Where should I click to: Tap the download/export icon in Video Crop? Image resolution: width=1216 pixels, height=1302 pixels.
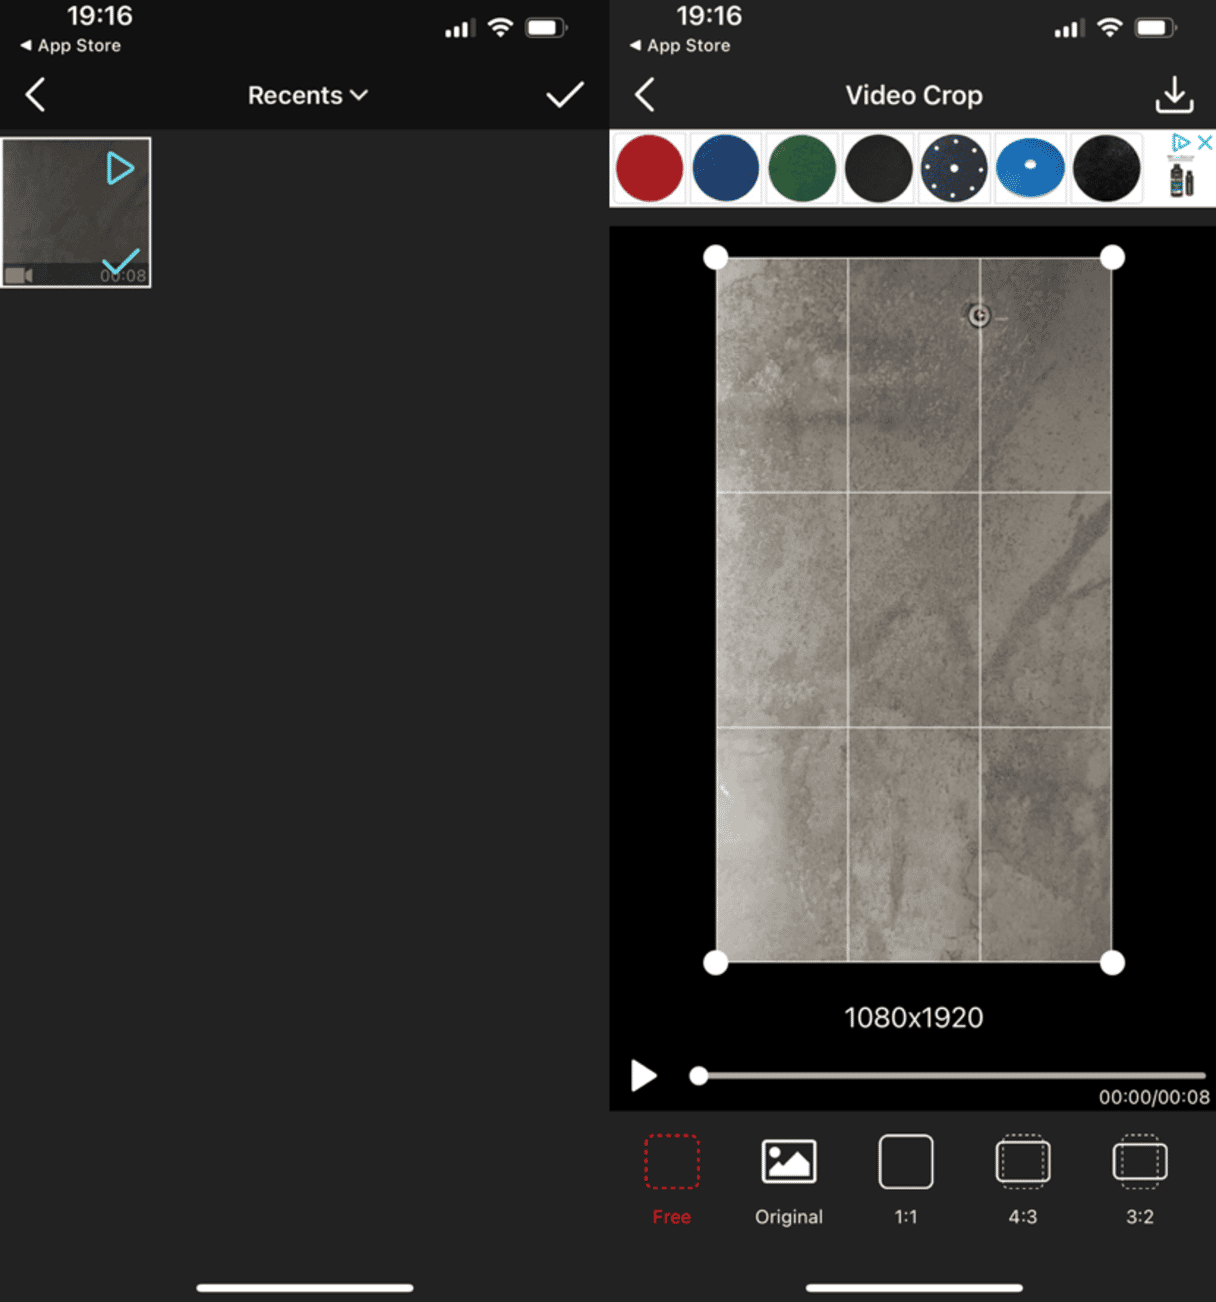1174,95
